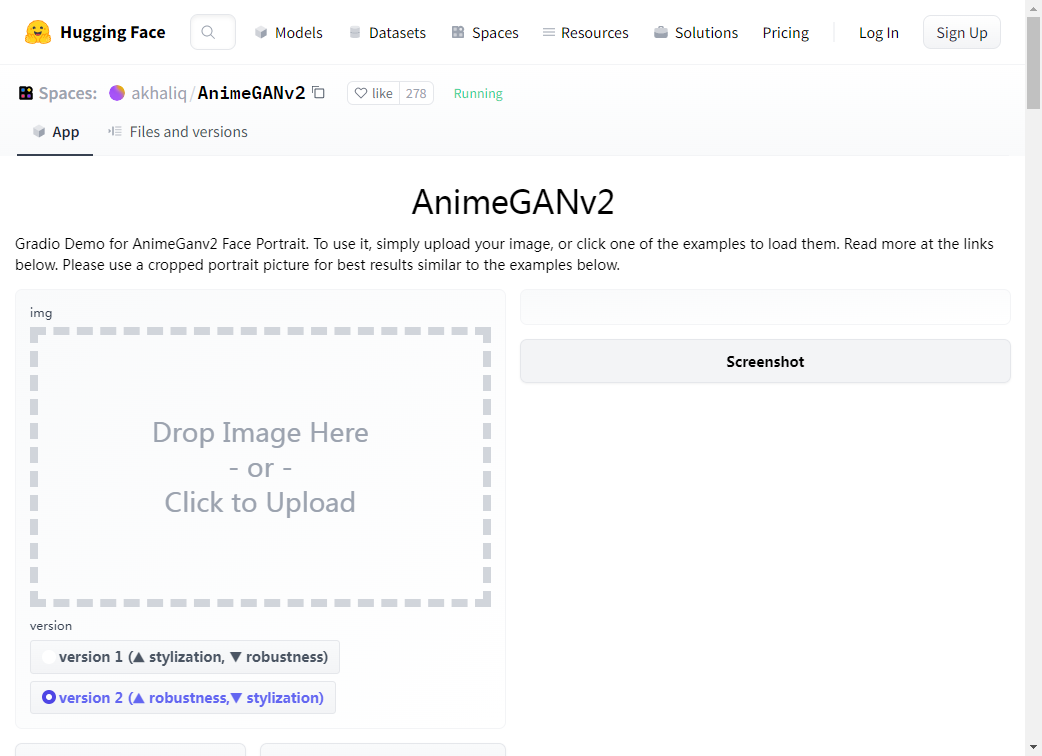Click the scrollbar down arrow
The image size is (1042, 756).
tap(1033, 747)
